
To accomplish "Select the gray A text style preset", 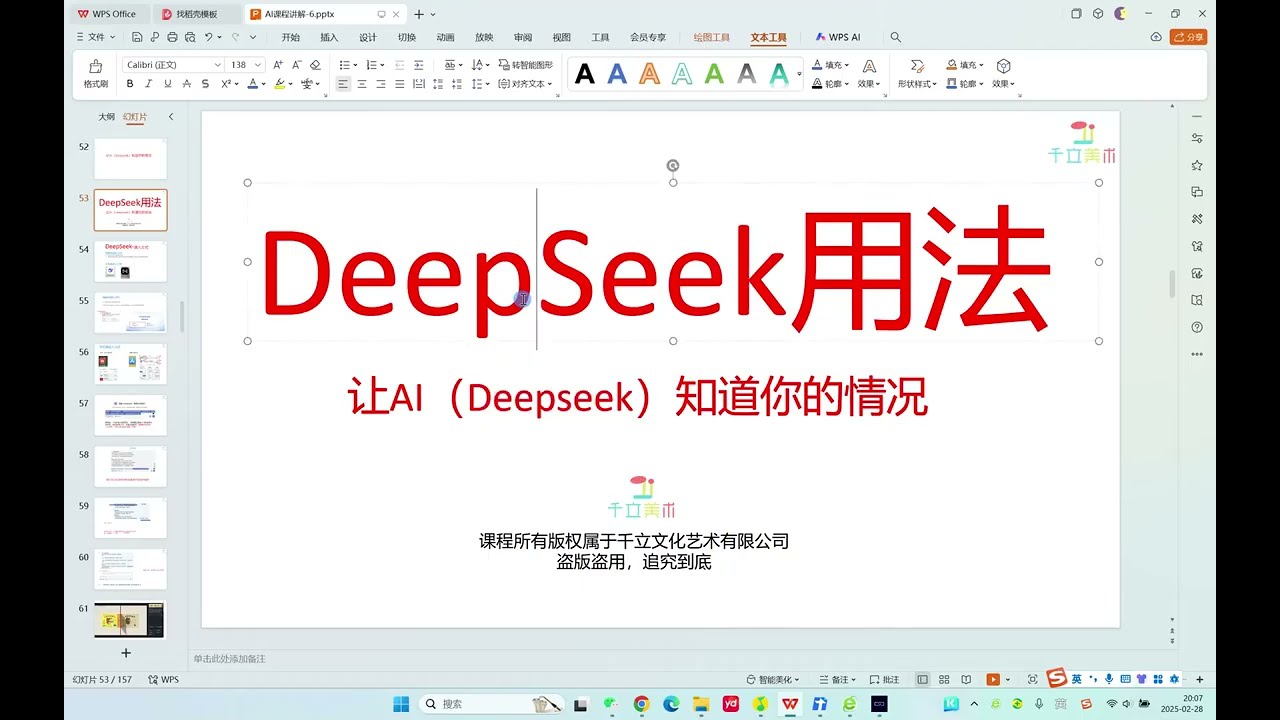I will tap(747, 74).
